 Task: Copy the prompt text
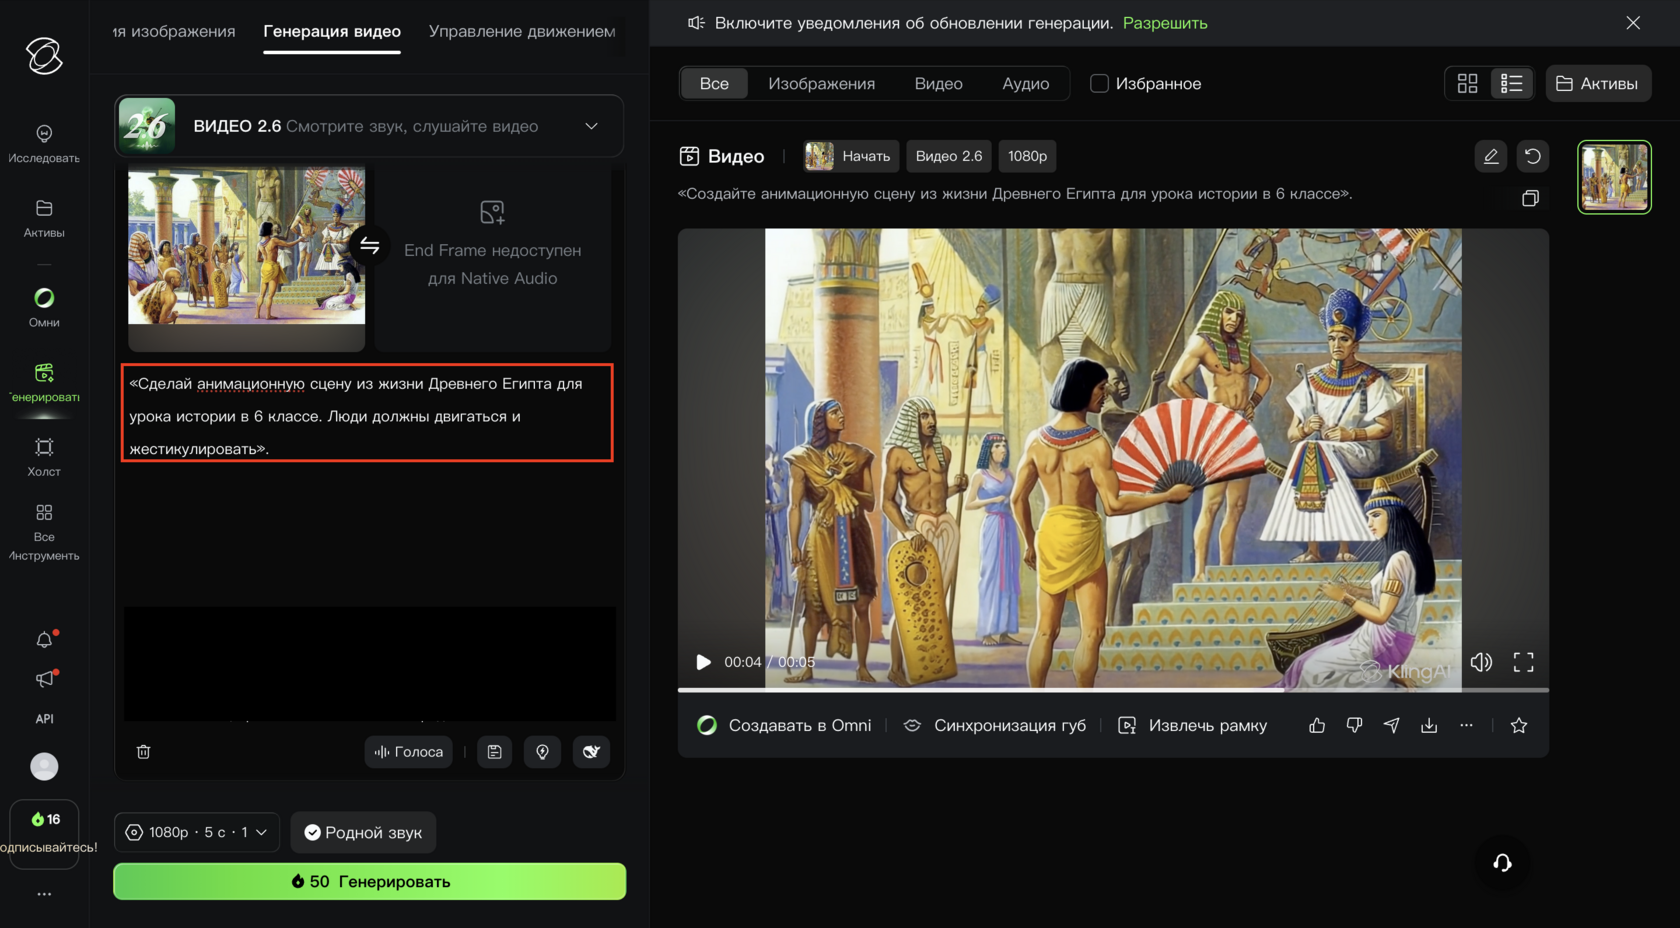pyautogui.click(x=1530, y=198)
